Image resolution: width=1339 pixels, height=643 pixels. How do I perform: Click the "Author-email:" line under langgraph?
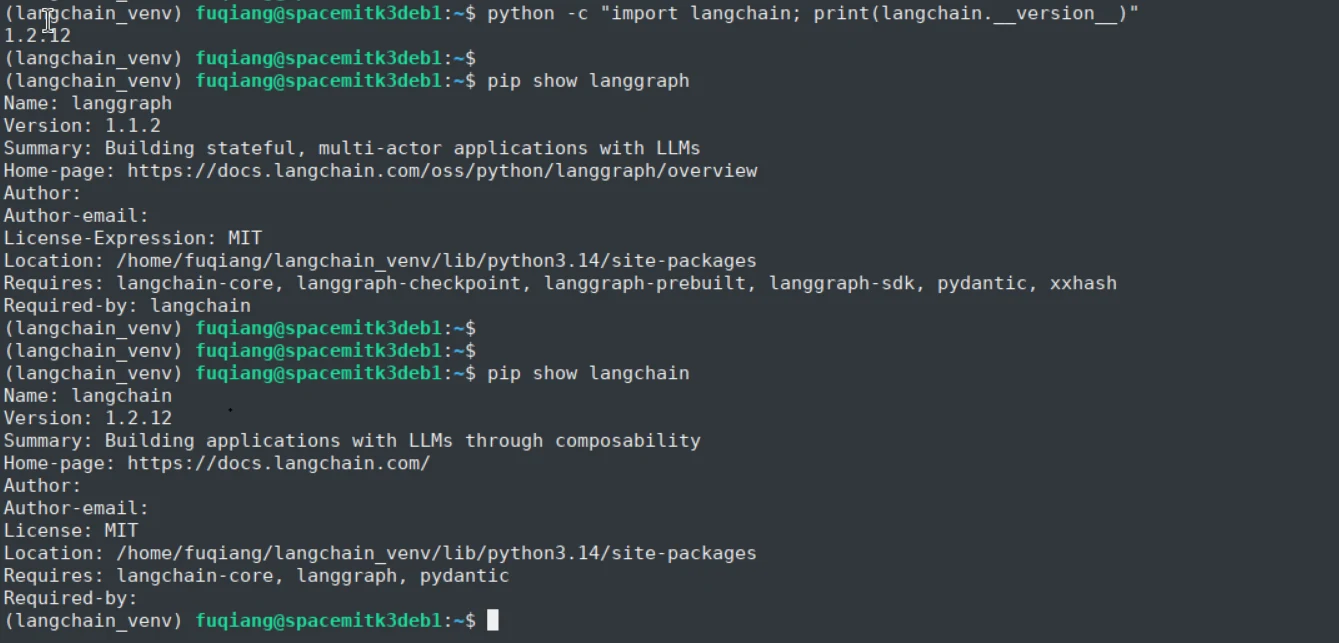[x=77, y=216]
